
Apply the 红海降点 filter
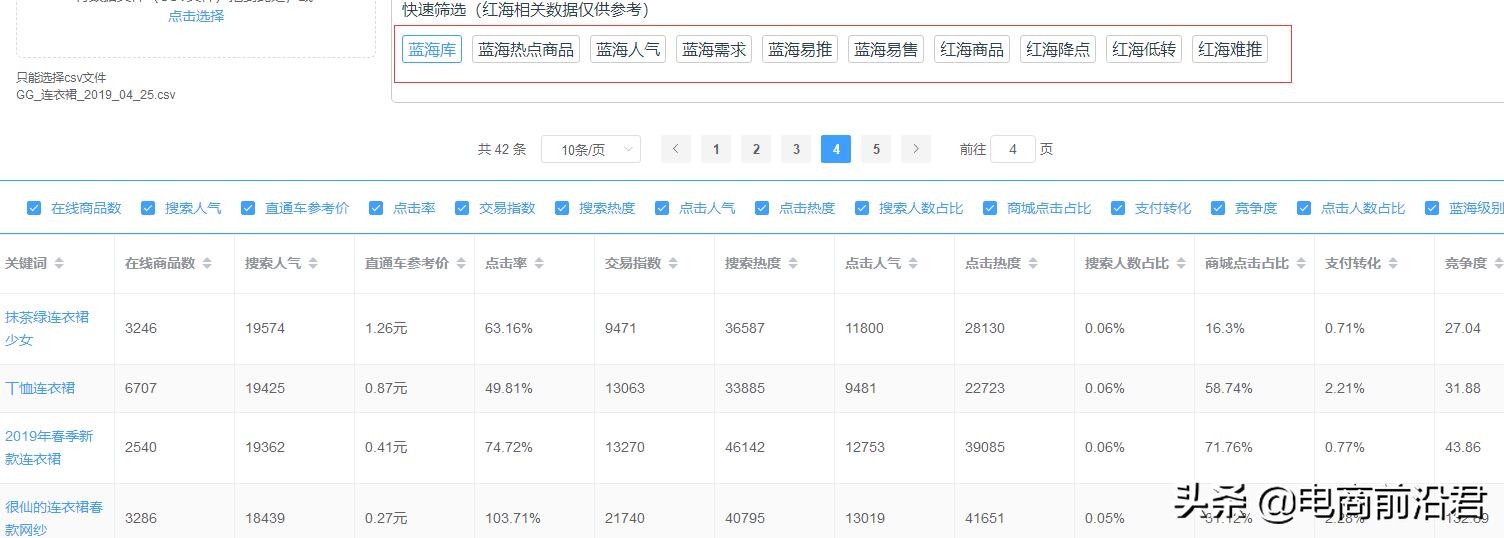click(x=1058, y=49)
